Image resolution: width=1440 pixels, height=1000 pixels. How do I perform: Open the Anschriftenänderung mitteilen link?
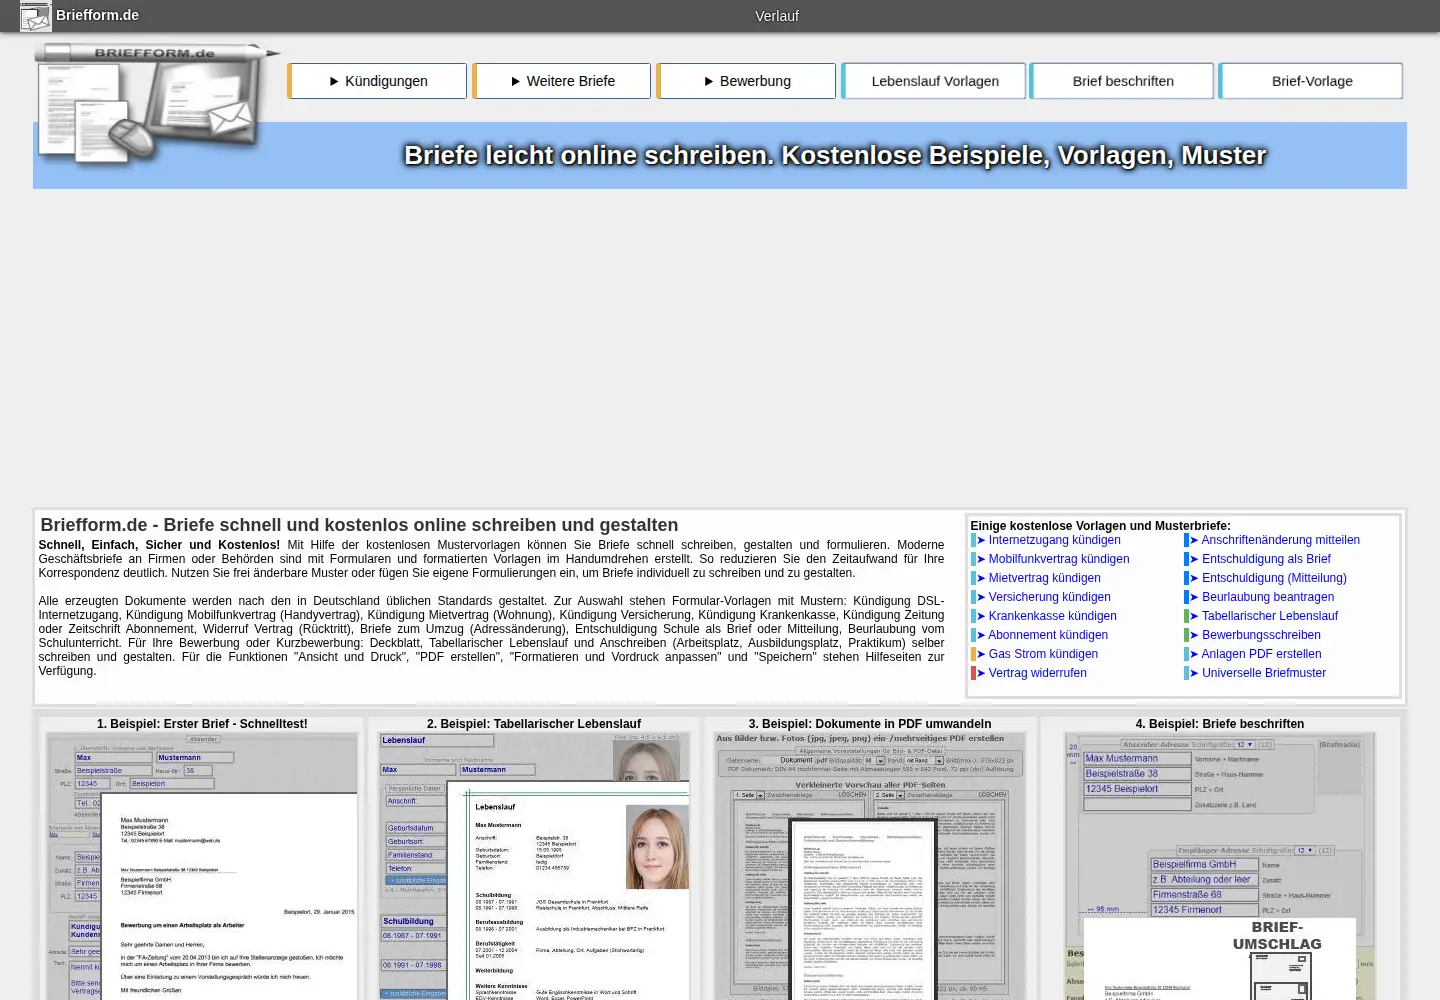(x=1280, y=540)
